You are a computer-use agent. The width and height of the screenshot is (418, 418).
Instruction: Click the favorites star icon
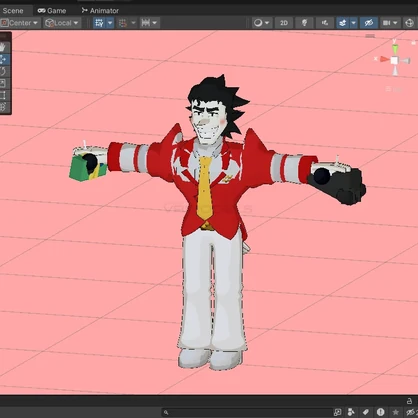(x=395, y=412)
